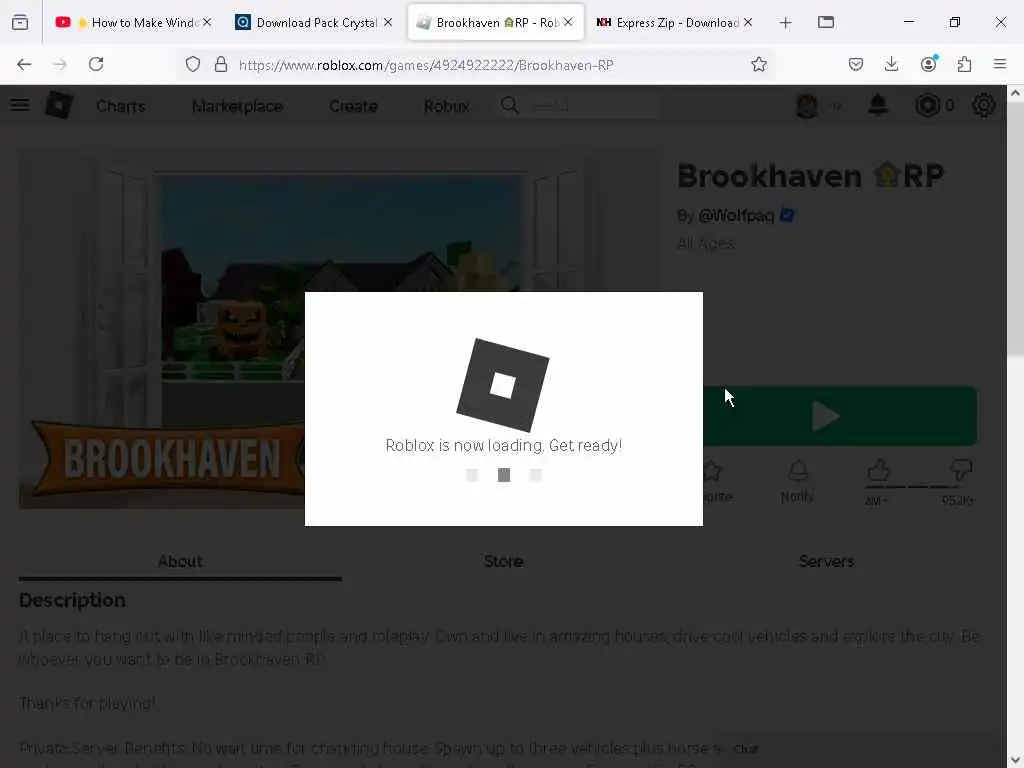Click the Firefox tab list button
This screenshot has width=1024, height=768.
pyautogui.click(x=20, y=22)
